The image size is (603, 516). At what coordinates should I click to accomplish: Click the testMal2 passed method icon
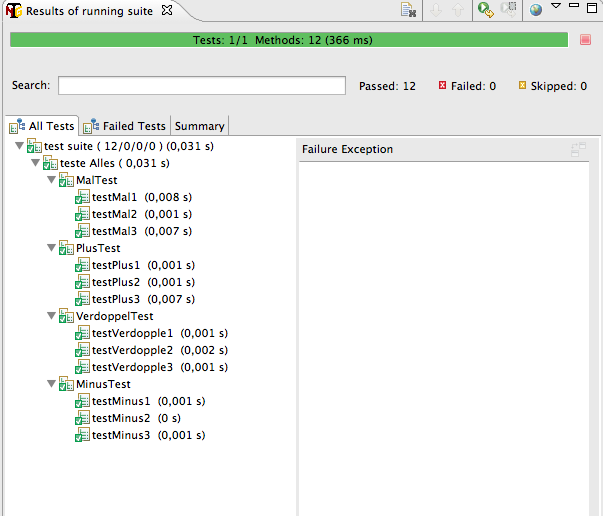82,214
